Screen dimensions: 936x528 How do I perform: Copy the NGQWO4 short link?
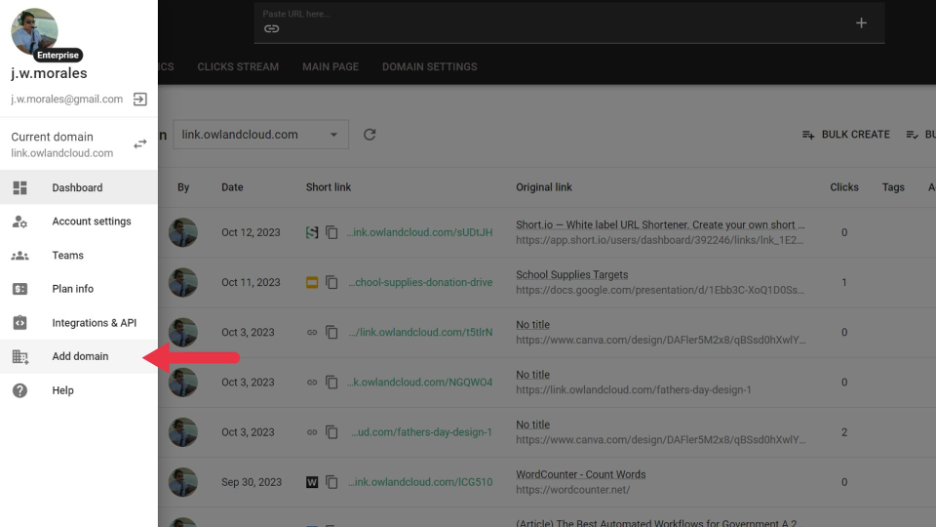(x=331, y=382)
